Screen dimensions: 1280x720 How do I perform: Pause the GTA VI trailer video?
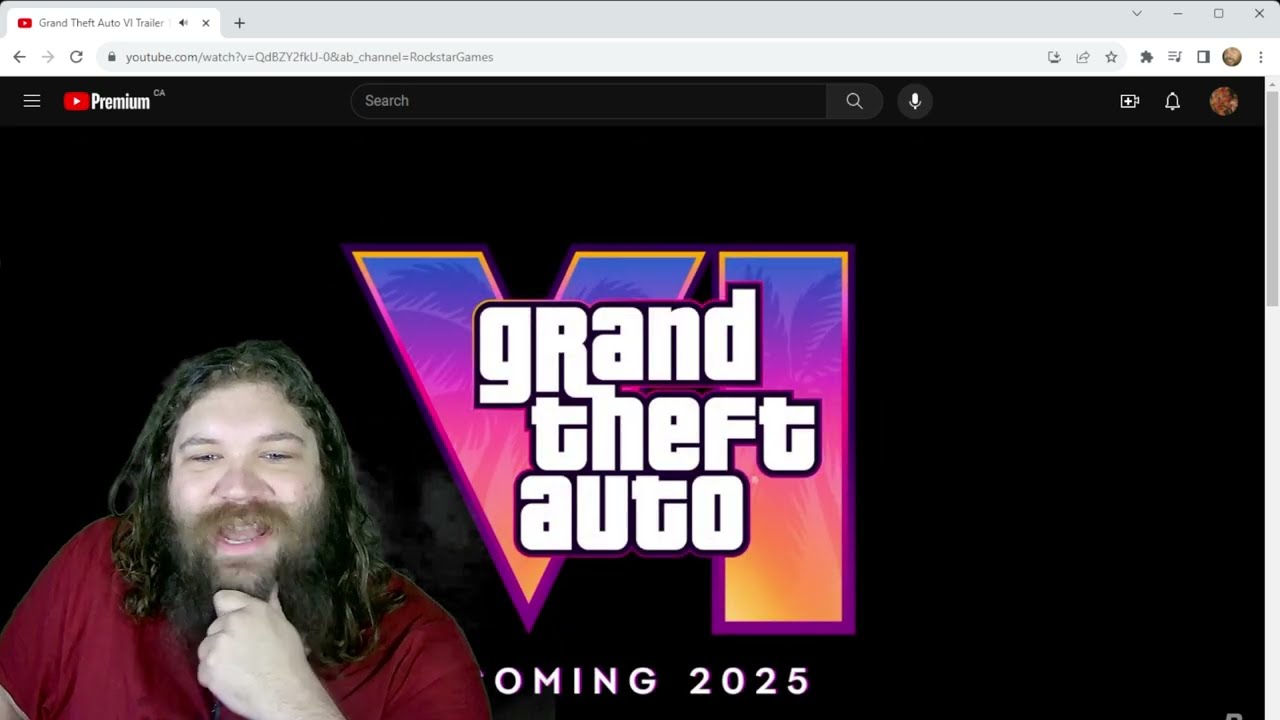point(632,422)
